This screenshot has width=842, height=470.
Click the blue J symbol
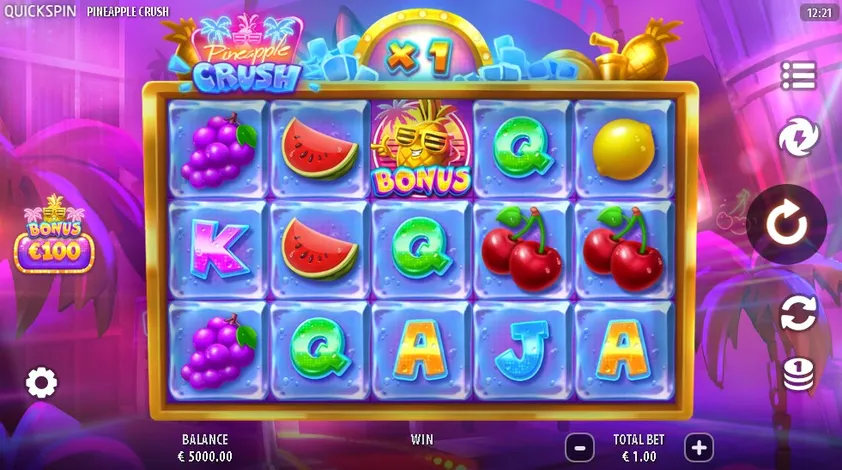[522, 350]
